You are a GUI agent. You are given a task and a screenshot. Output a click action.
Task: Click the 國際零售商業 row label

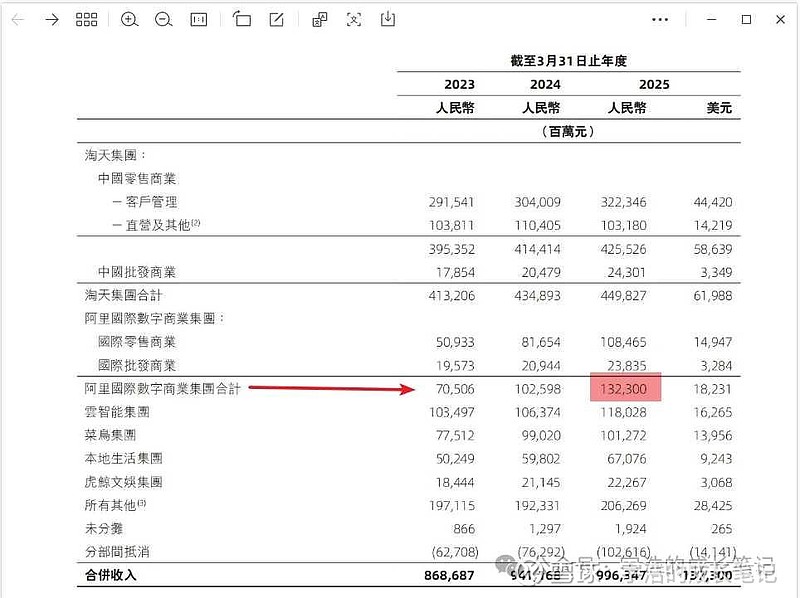[x=137, y=342]
